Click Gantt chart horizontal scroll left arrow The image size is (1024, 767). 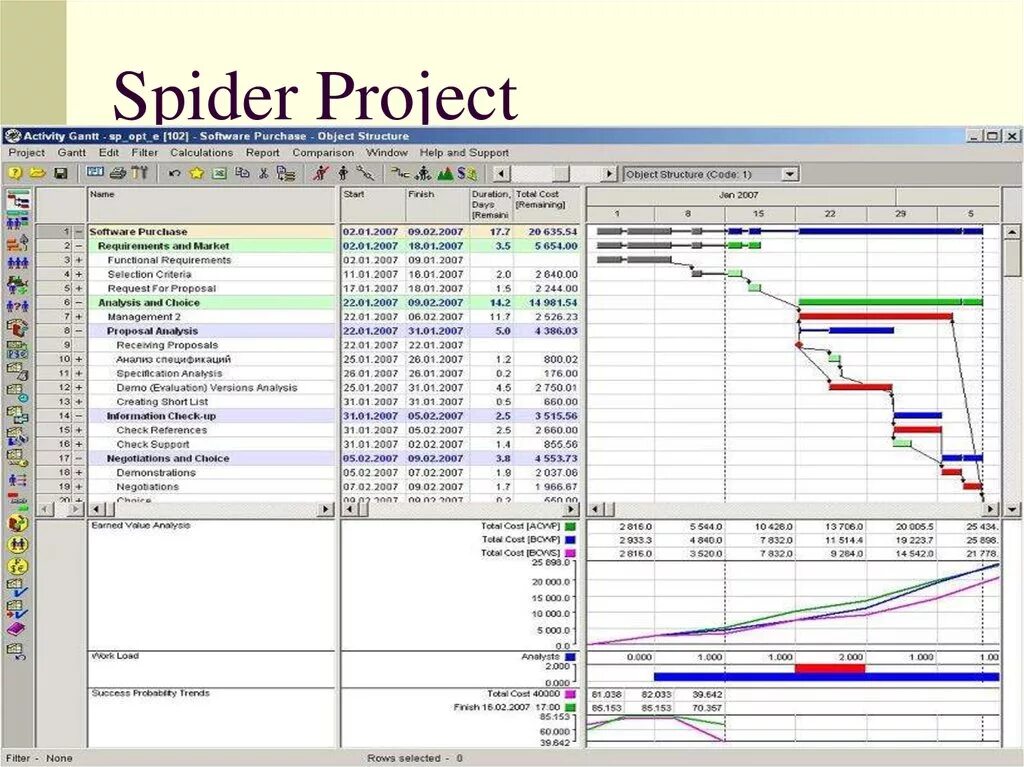pyautogui.click(x=594, y=509)
